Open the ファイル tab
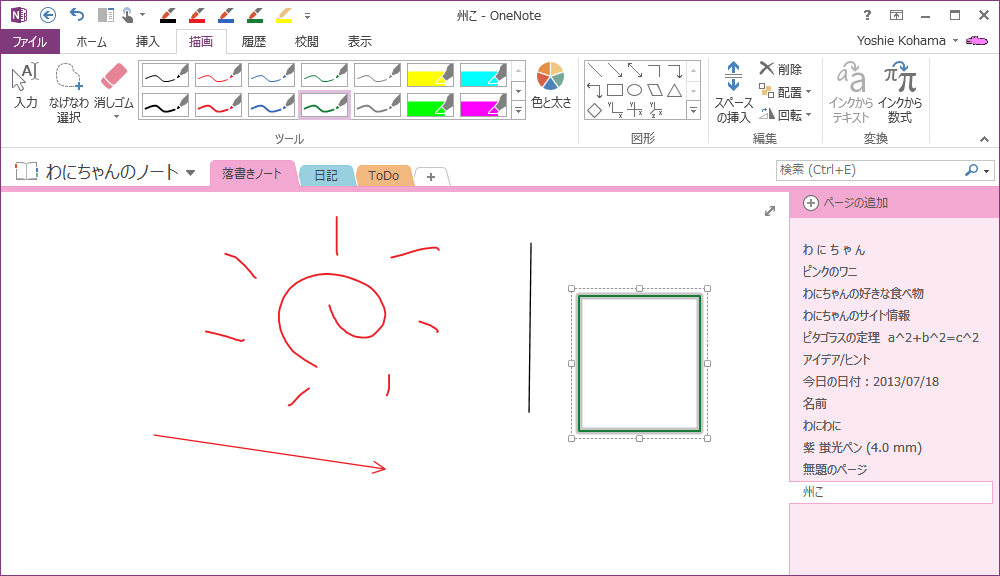Viewport: 1000px width, 576px height. [30, 41]
